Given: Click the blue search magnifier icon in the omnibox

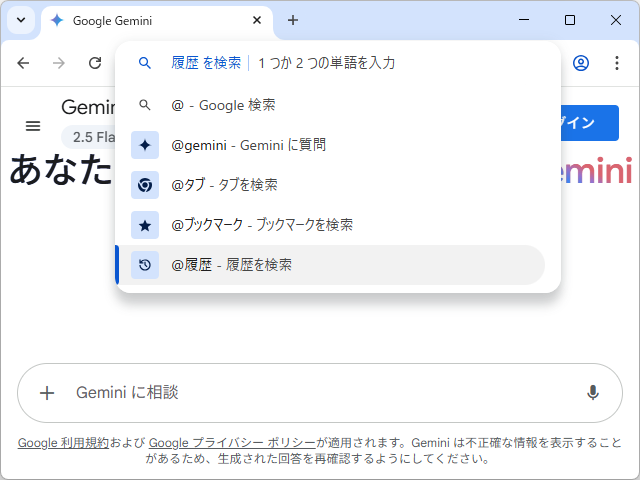Looking at the screenshot, I should tap(145, 63).
